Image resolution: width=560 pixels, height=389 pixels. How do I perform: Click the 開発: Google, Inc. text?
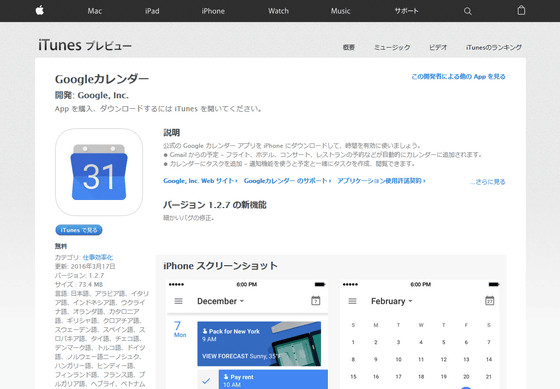[x=92, y=95]
